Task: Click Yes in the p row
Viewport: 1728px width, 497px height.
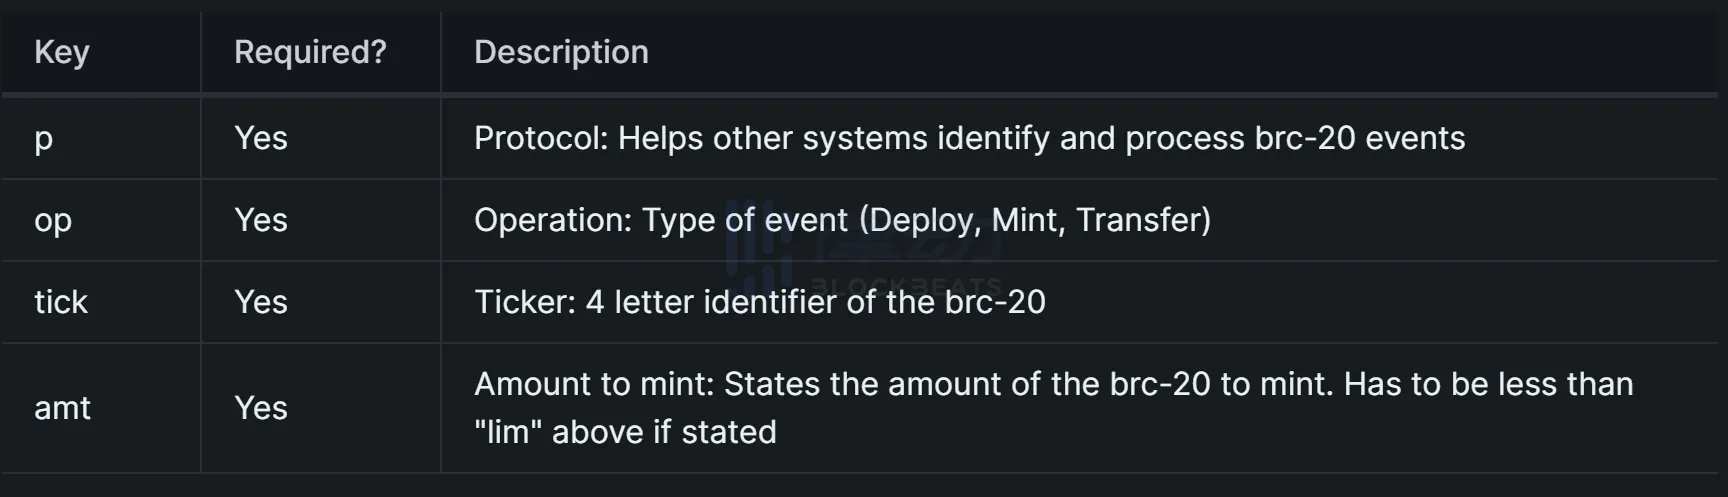Action: (x=261, y=138)
